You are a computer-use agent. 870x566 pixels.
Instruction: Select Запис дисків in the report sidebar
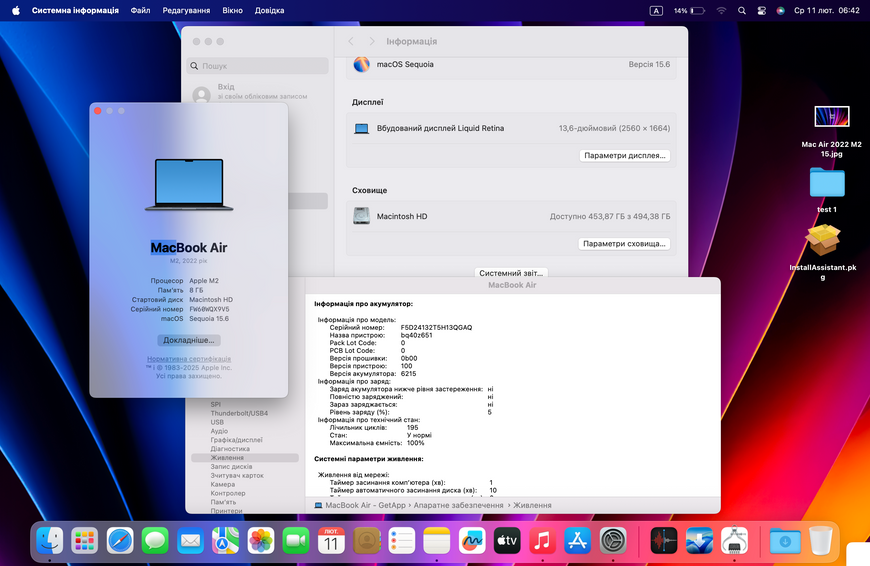pyautogui.click(x=231, y=467)
